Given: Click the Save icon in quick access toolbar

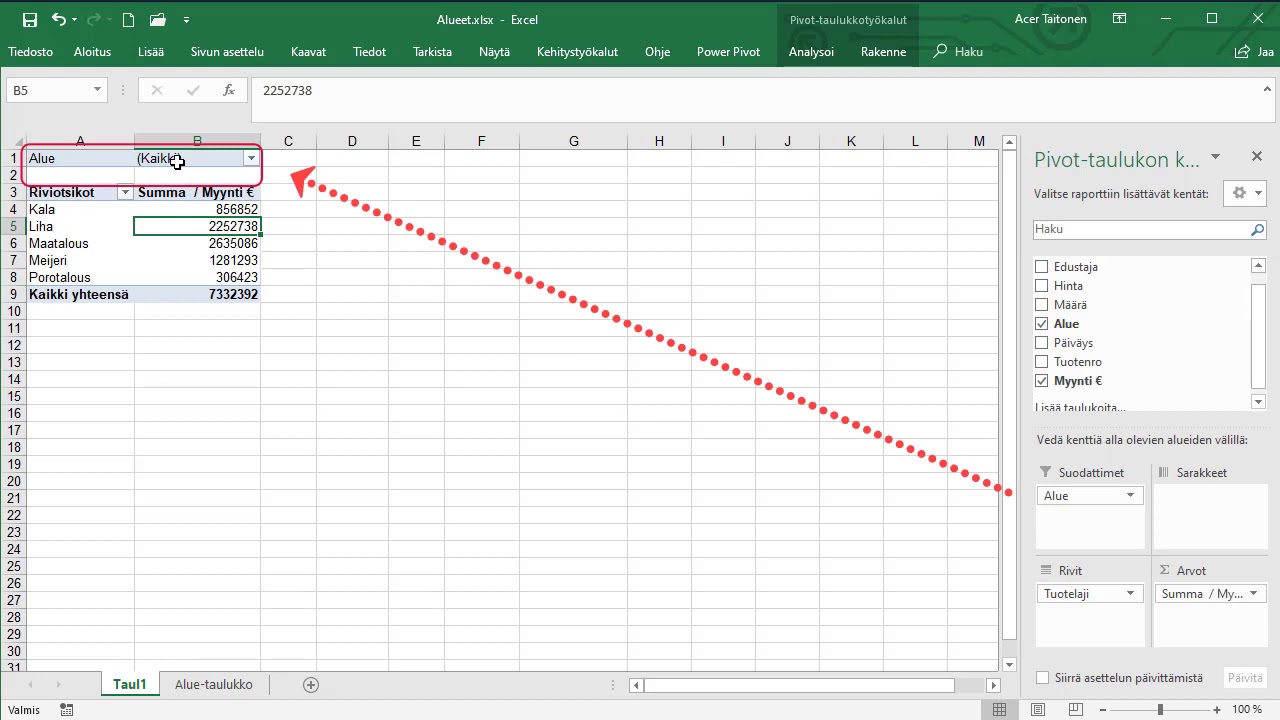Looking at the screenshot, I should tap(29, 19).
